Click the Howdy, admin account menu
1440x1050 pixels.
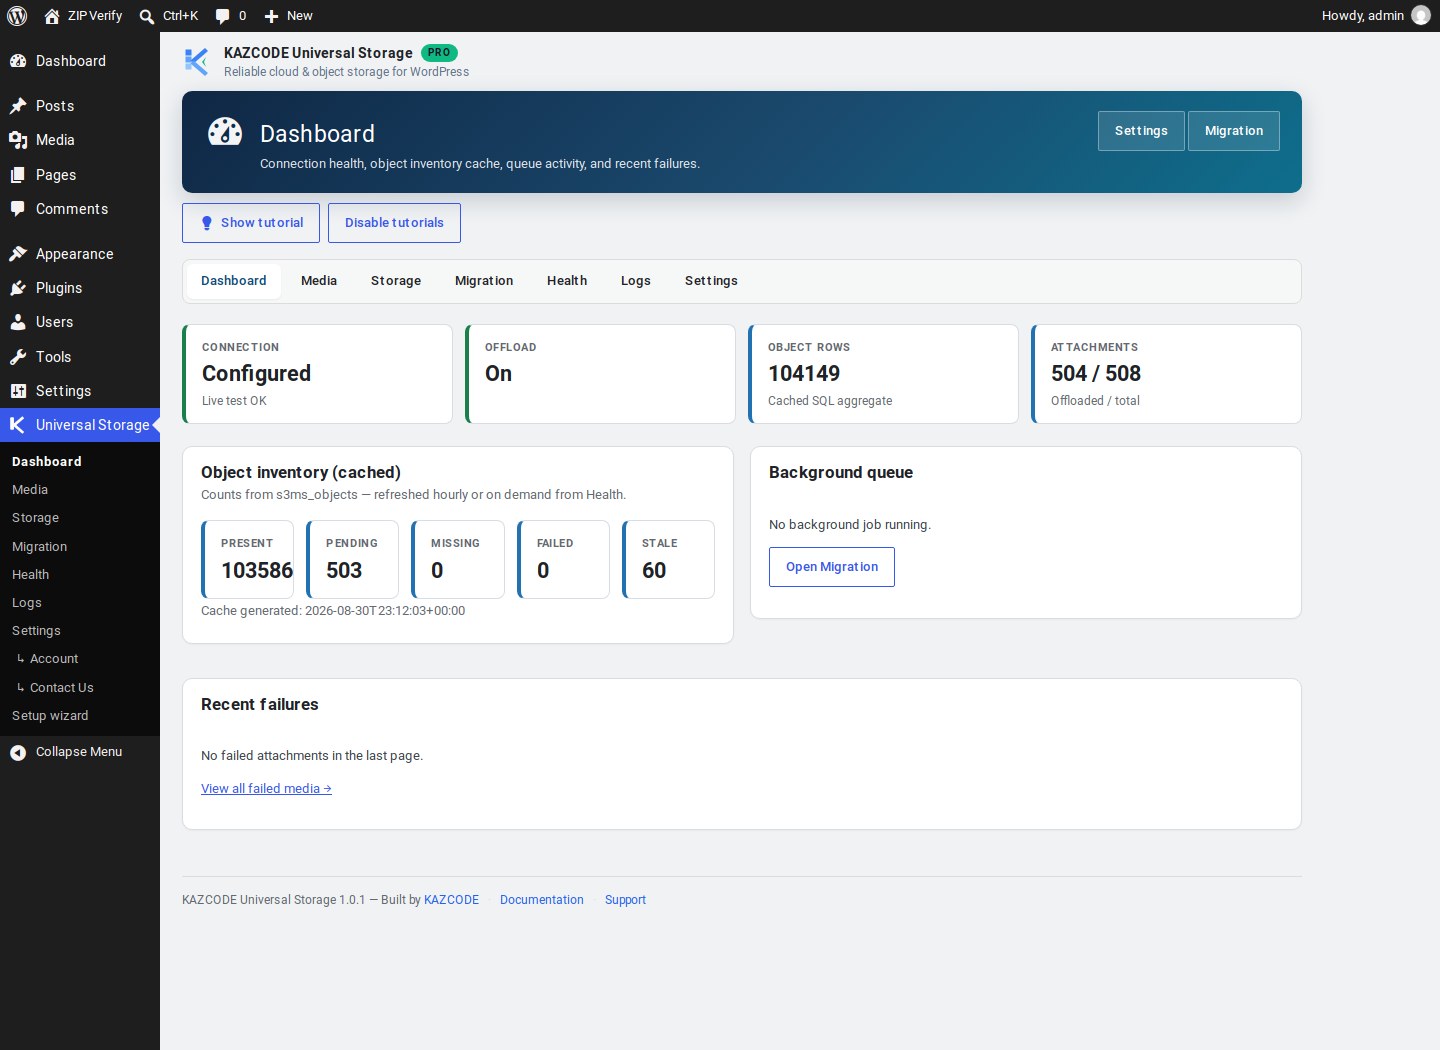1376,16
